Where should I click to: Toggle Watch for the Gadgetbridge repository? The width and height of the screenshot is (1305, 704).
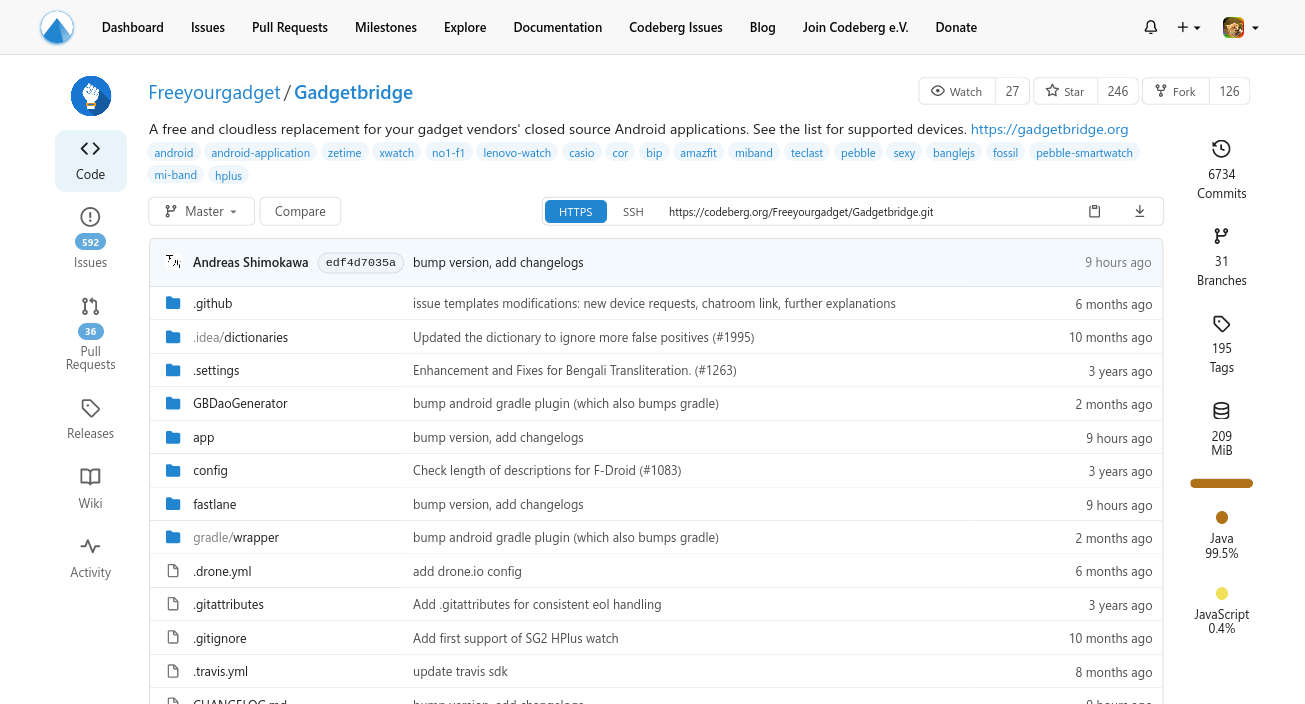pyautogui.click(x=956, y=90)
